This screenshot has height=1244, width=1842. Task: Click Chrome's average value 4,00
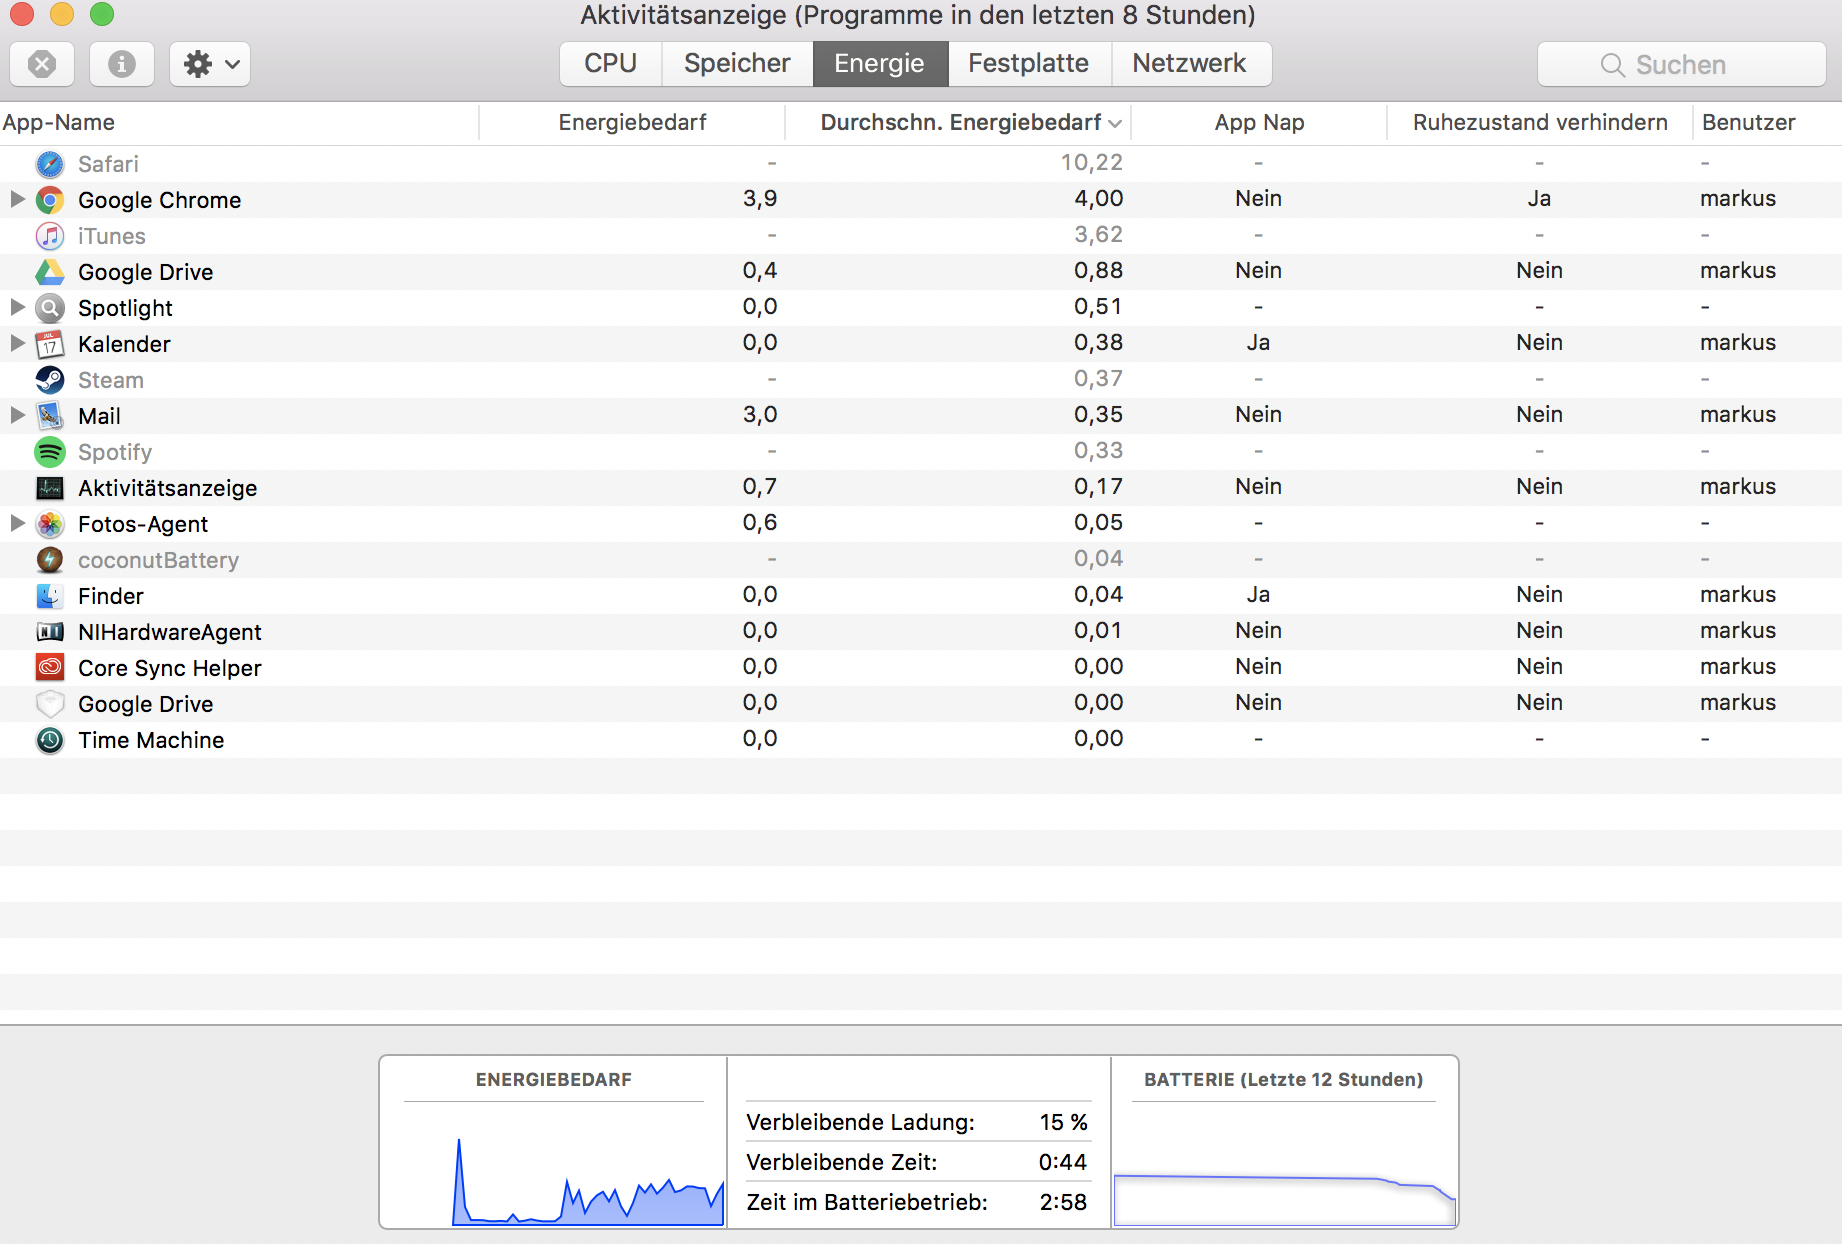click(x=1099, y=198)
